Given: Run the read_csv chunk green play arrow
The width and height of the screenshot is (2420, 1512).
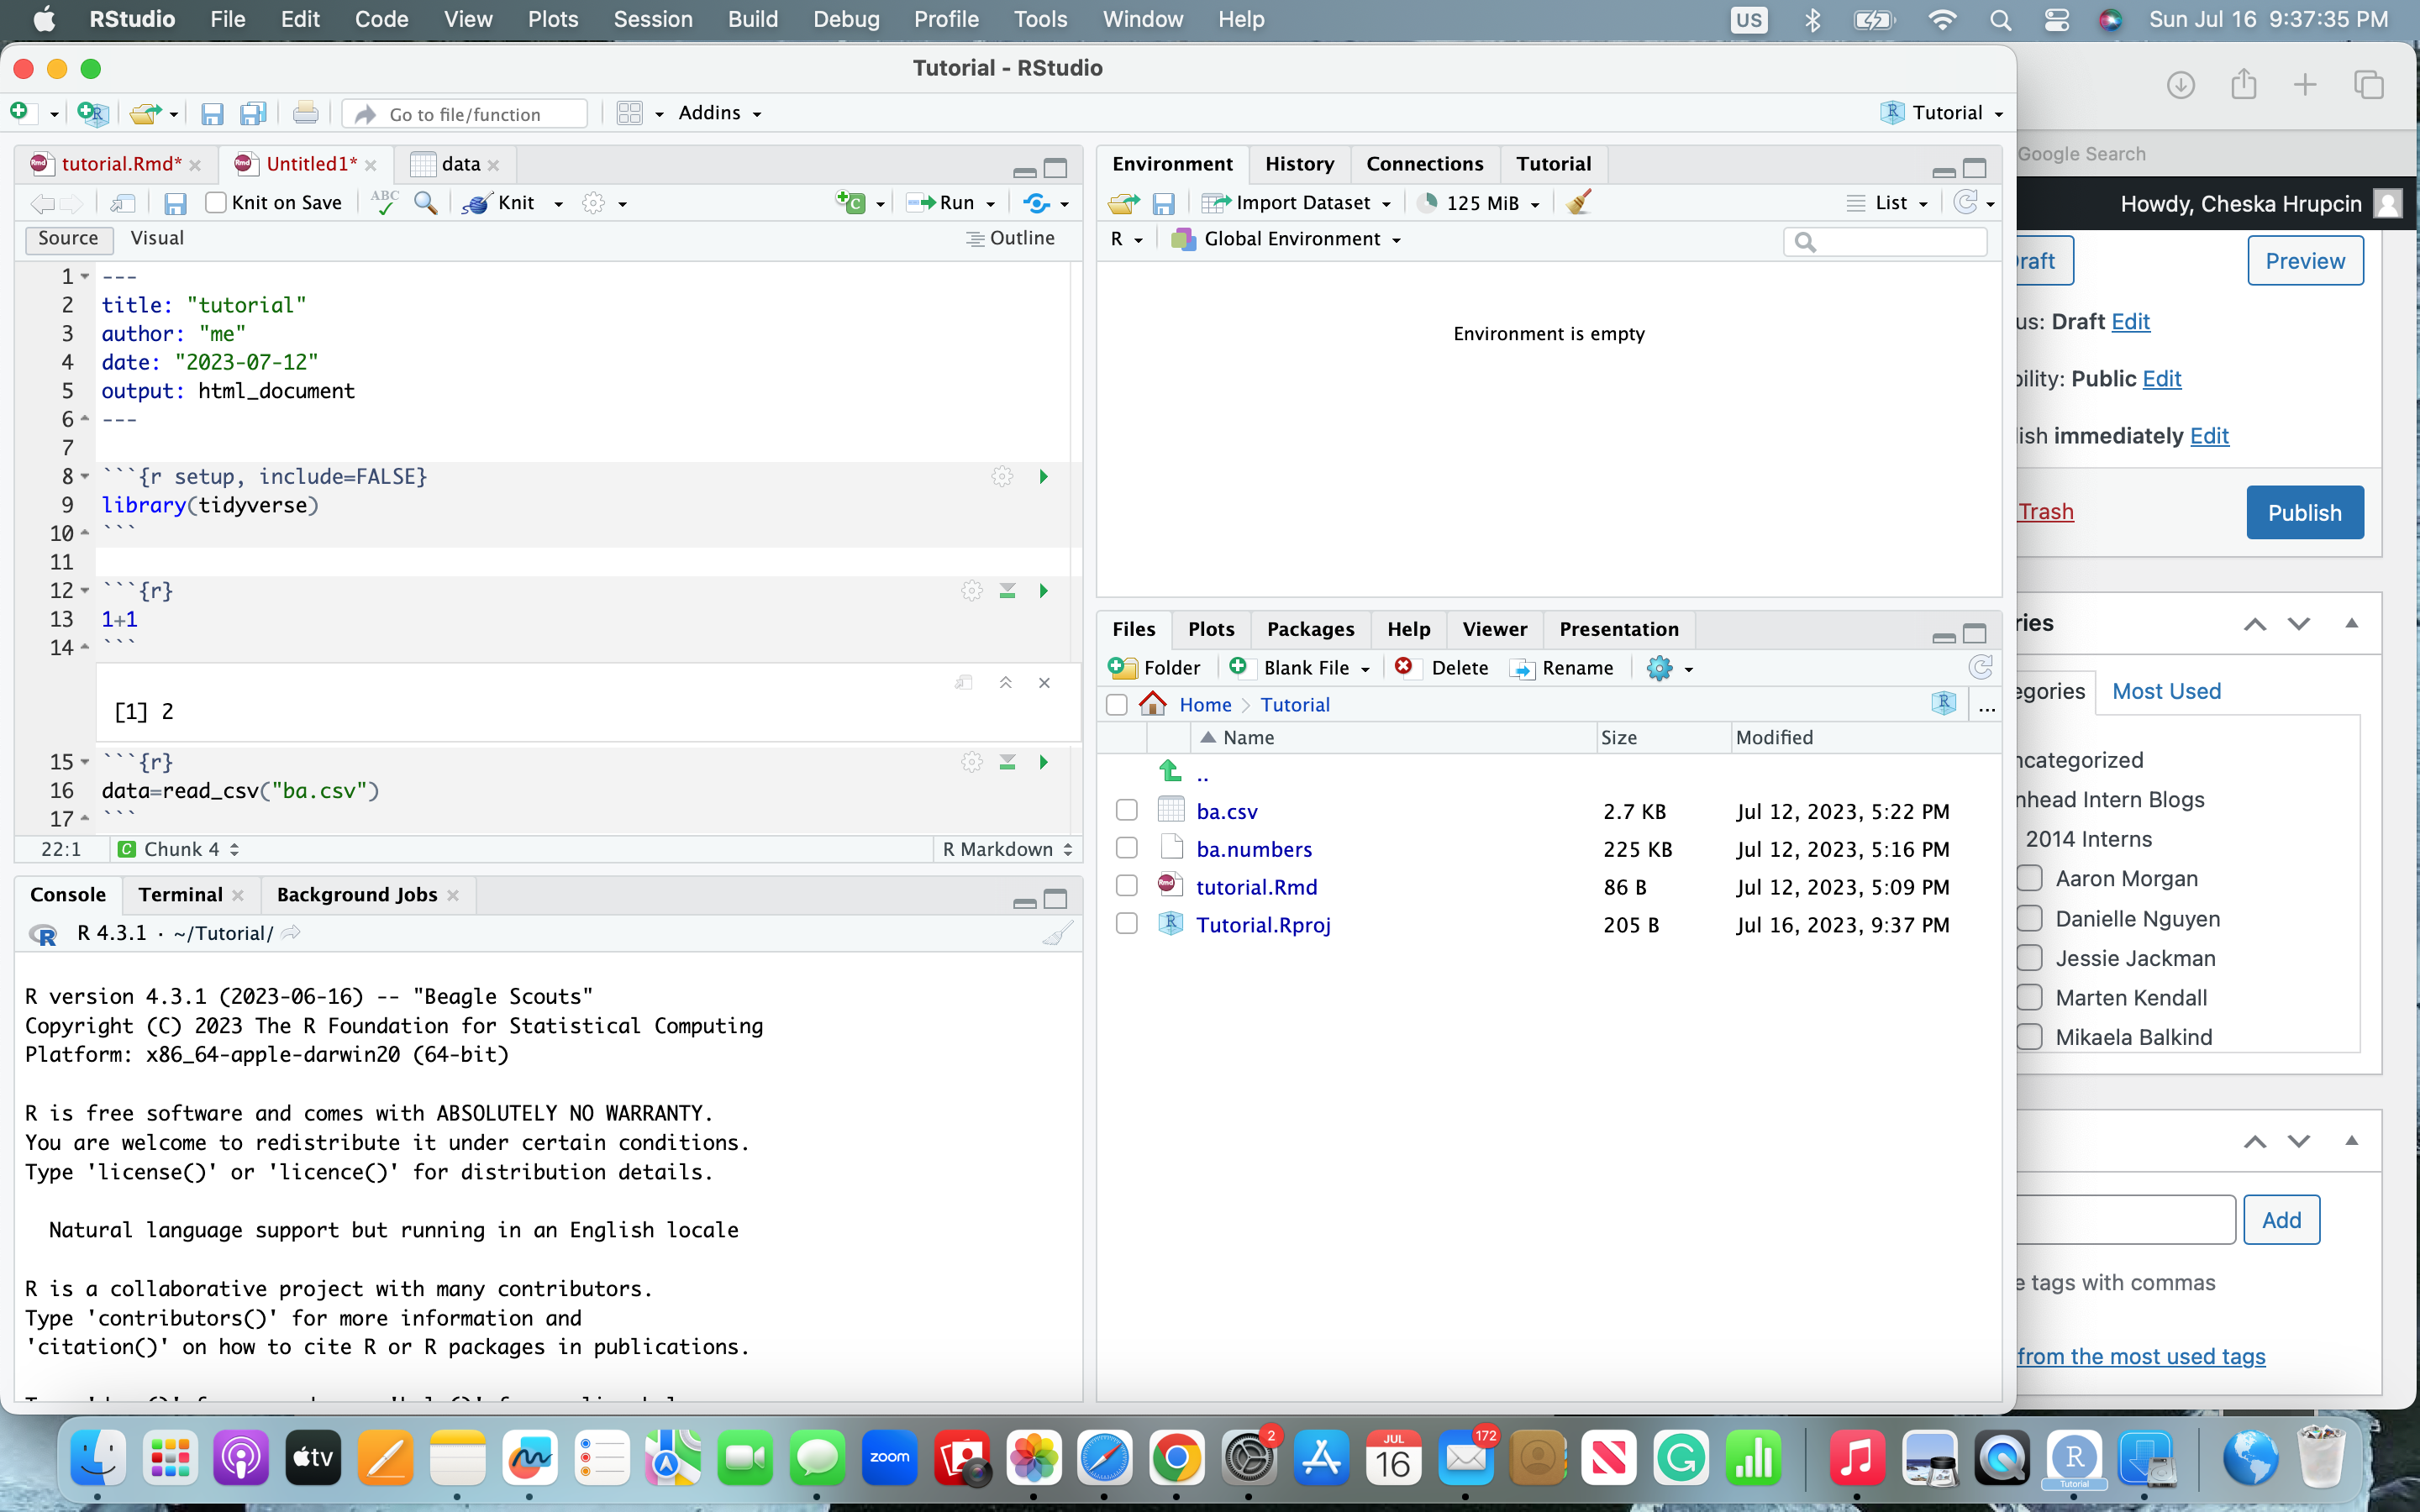Looking at the screenshot, I should pyautogui.click(x=1043, y=762).
